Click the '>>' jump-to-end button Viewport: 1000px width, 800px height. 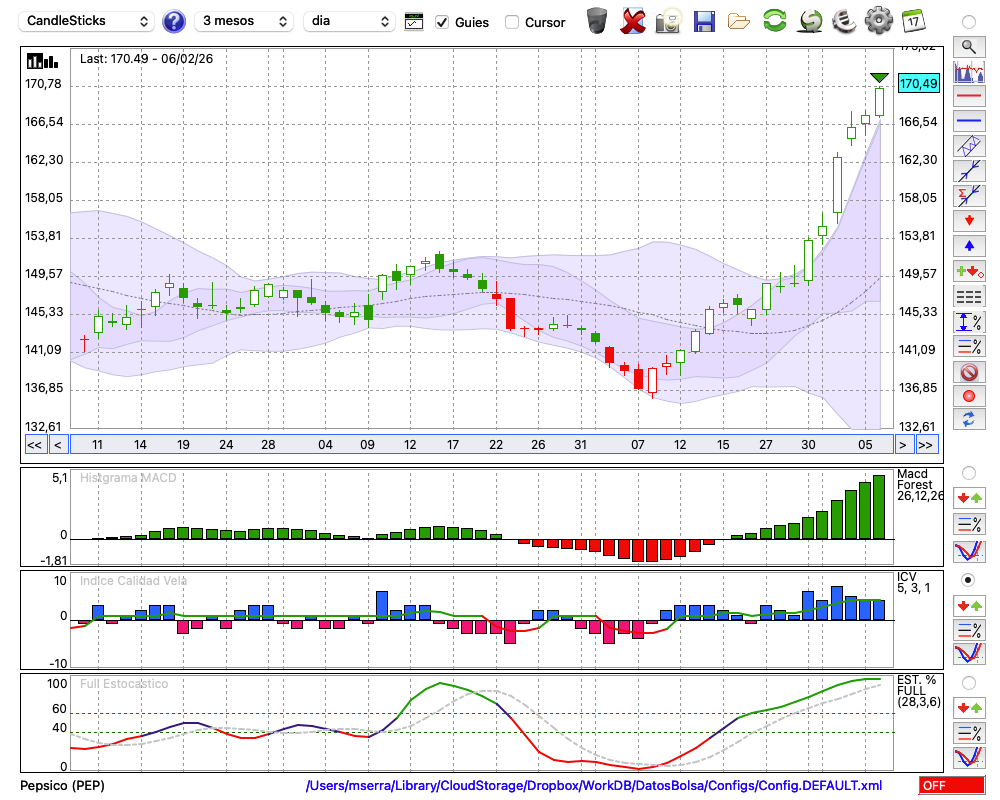(926, 445)
